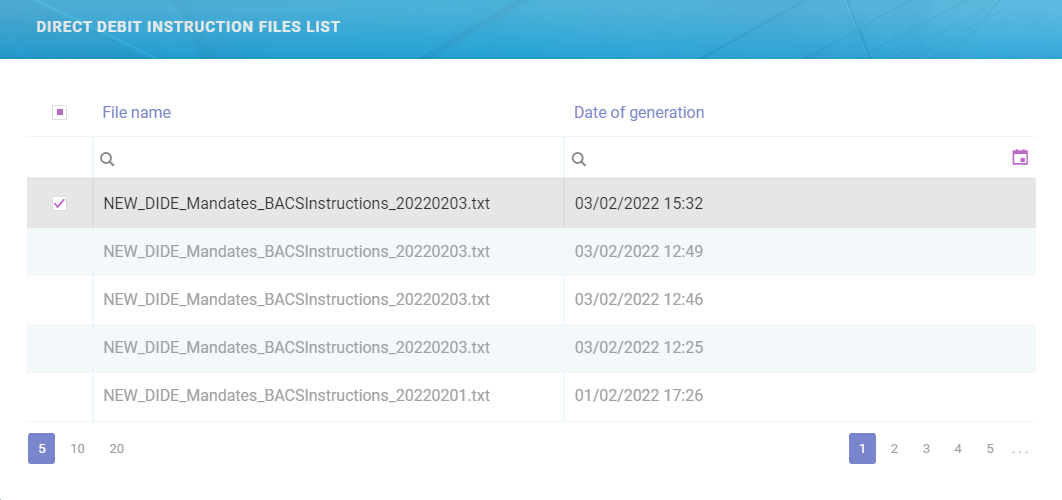Set page size to 10 rows

pyautogui.click(x=77, y=449)
